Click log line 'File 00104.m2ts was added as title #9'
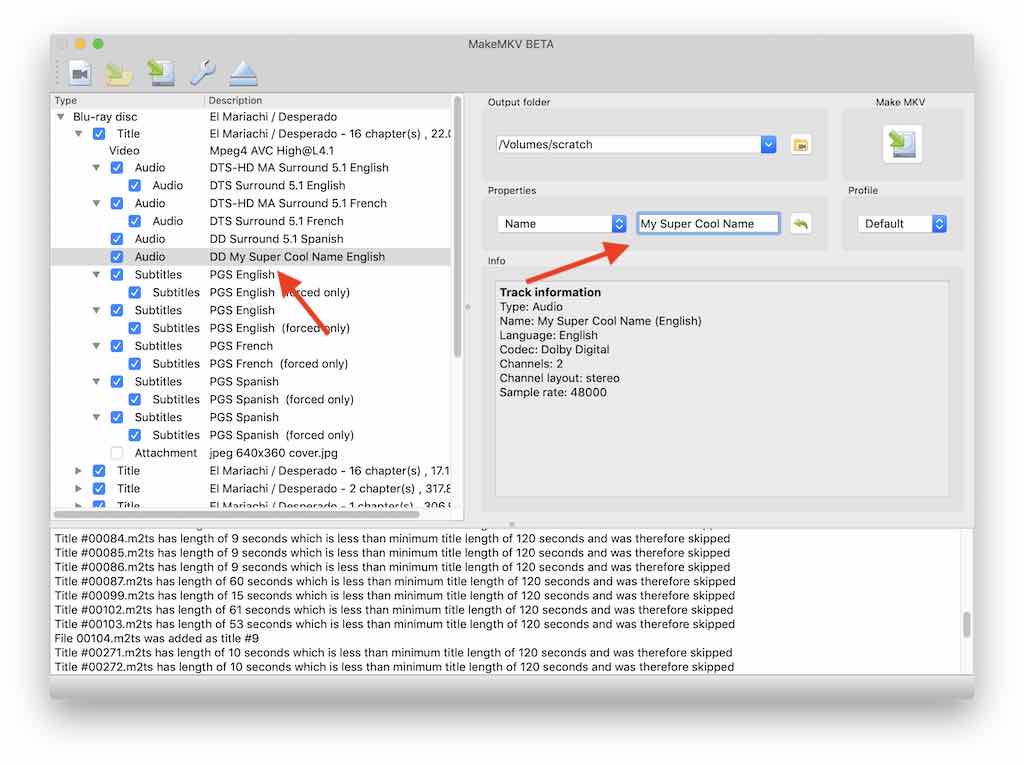This screenshot has width=1024, height=765. tap(157, 638)
